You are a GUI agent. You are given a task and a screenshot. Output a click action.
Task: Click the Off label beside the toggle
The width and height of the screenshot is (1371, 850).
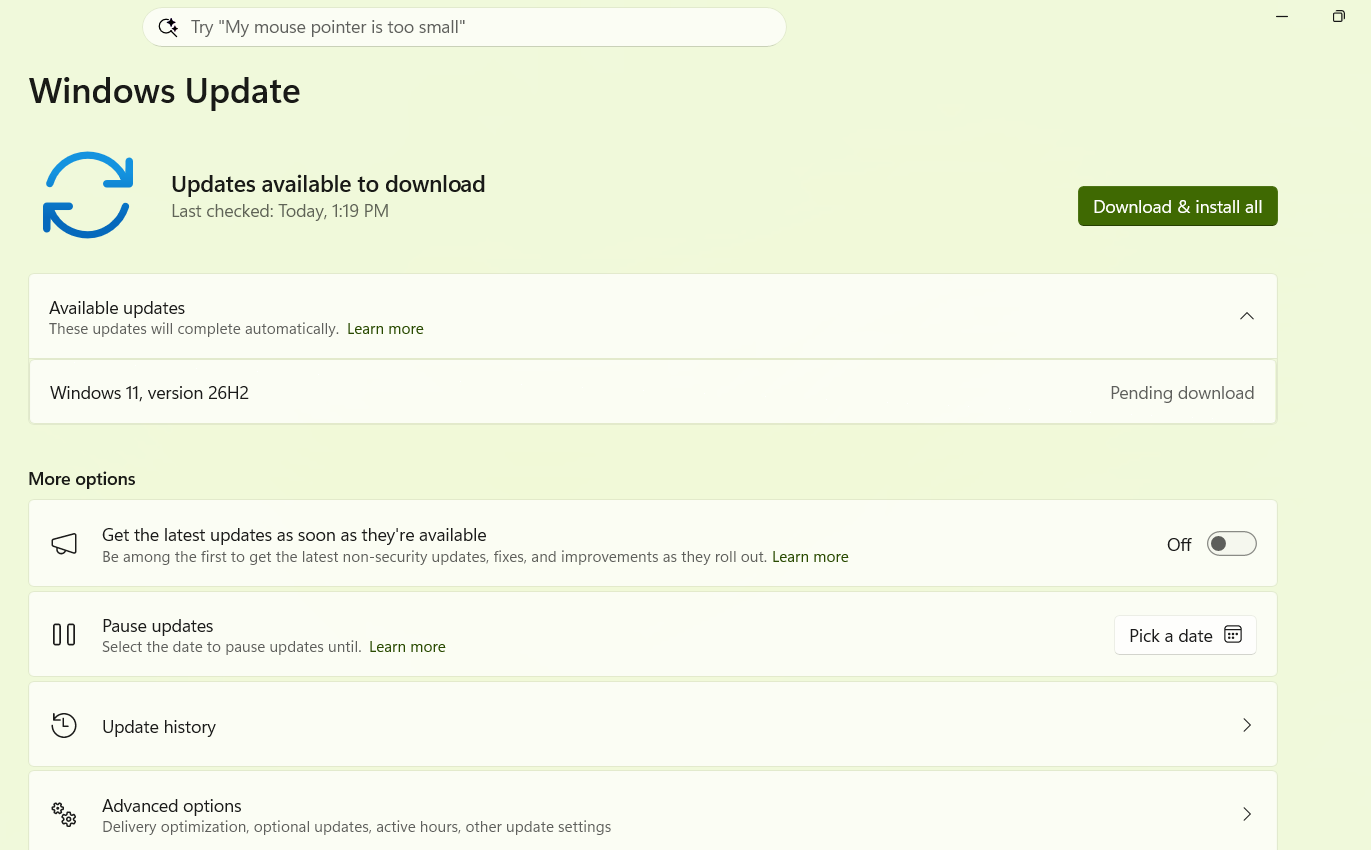click(1179, 545)
